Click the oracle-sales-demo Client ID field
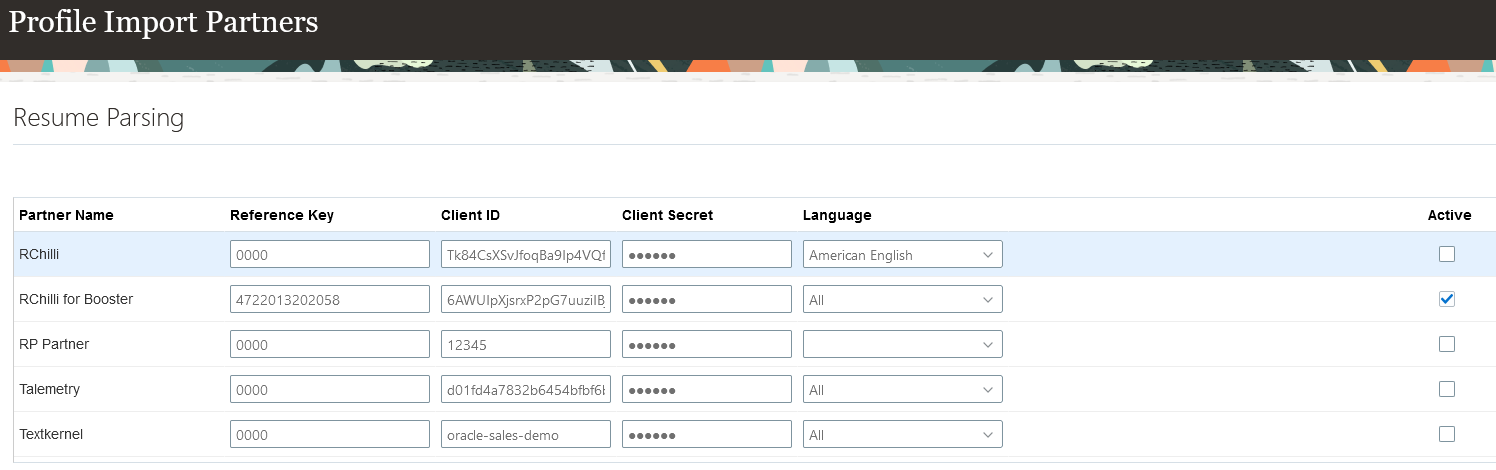The image size is (1496, 470). (526, 434)
